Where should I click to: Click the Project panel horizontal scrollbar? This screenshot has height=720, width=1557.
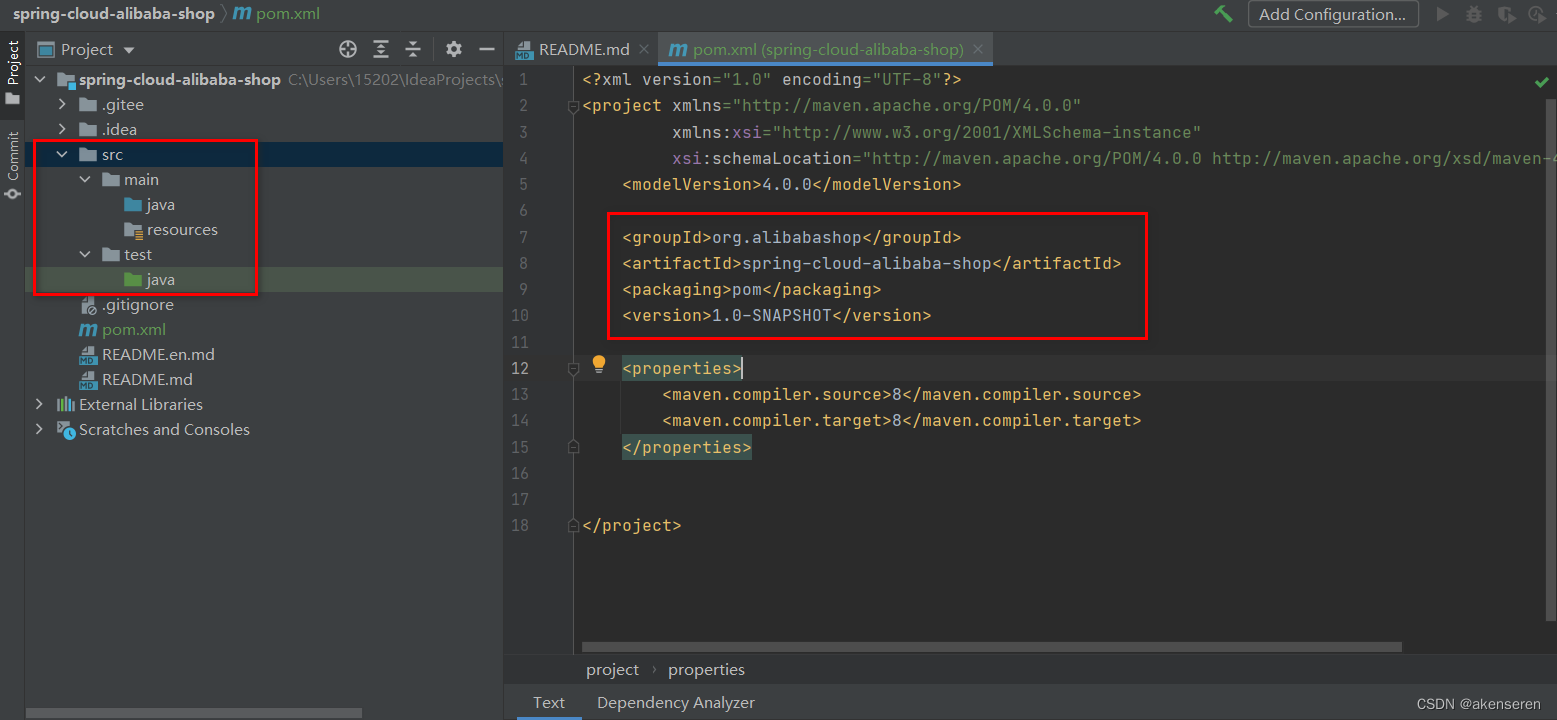(x=194, y=713)
